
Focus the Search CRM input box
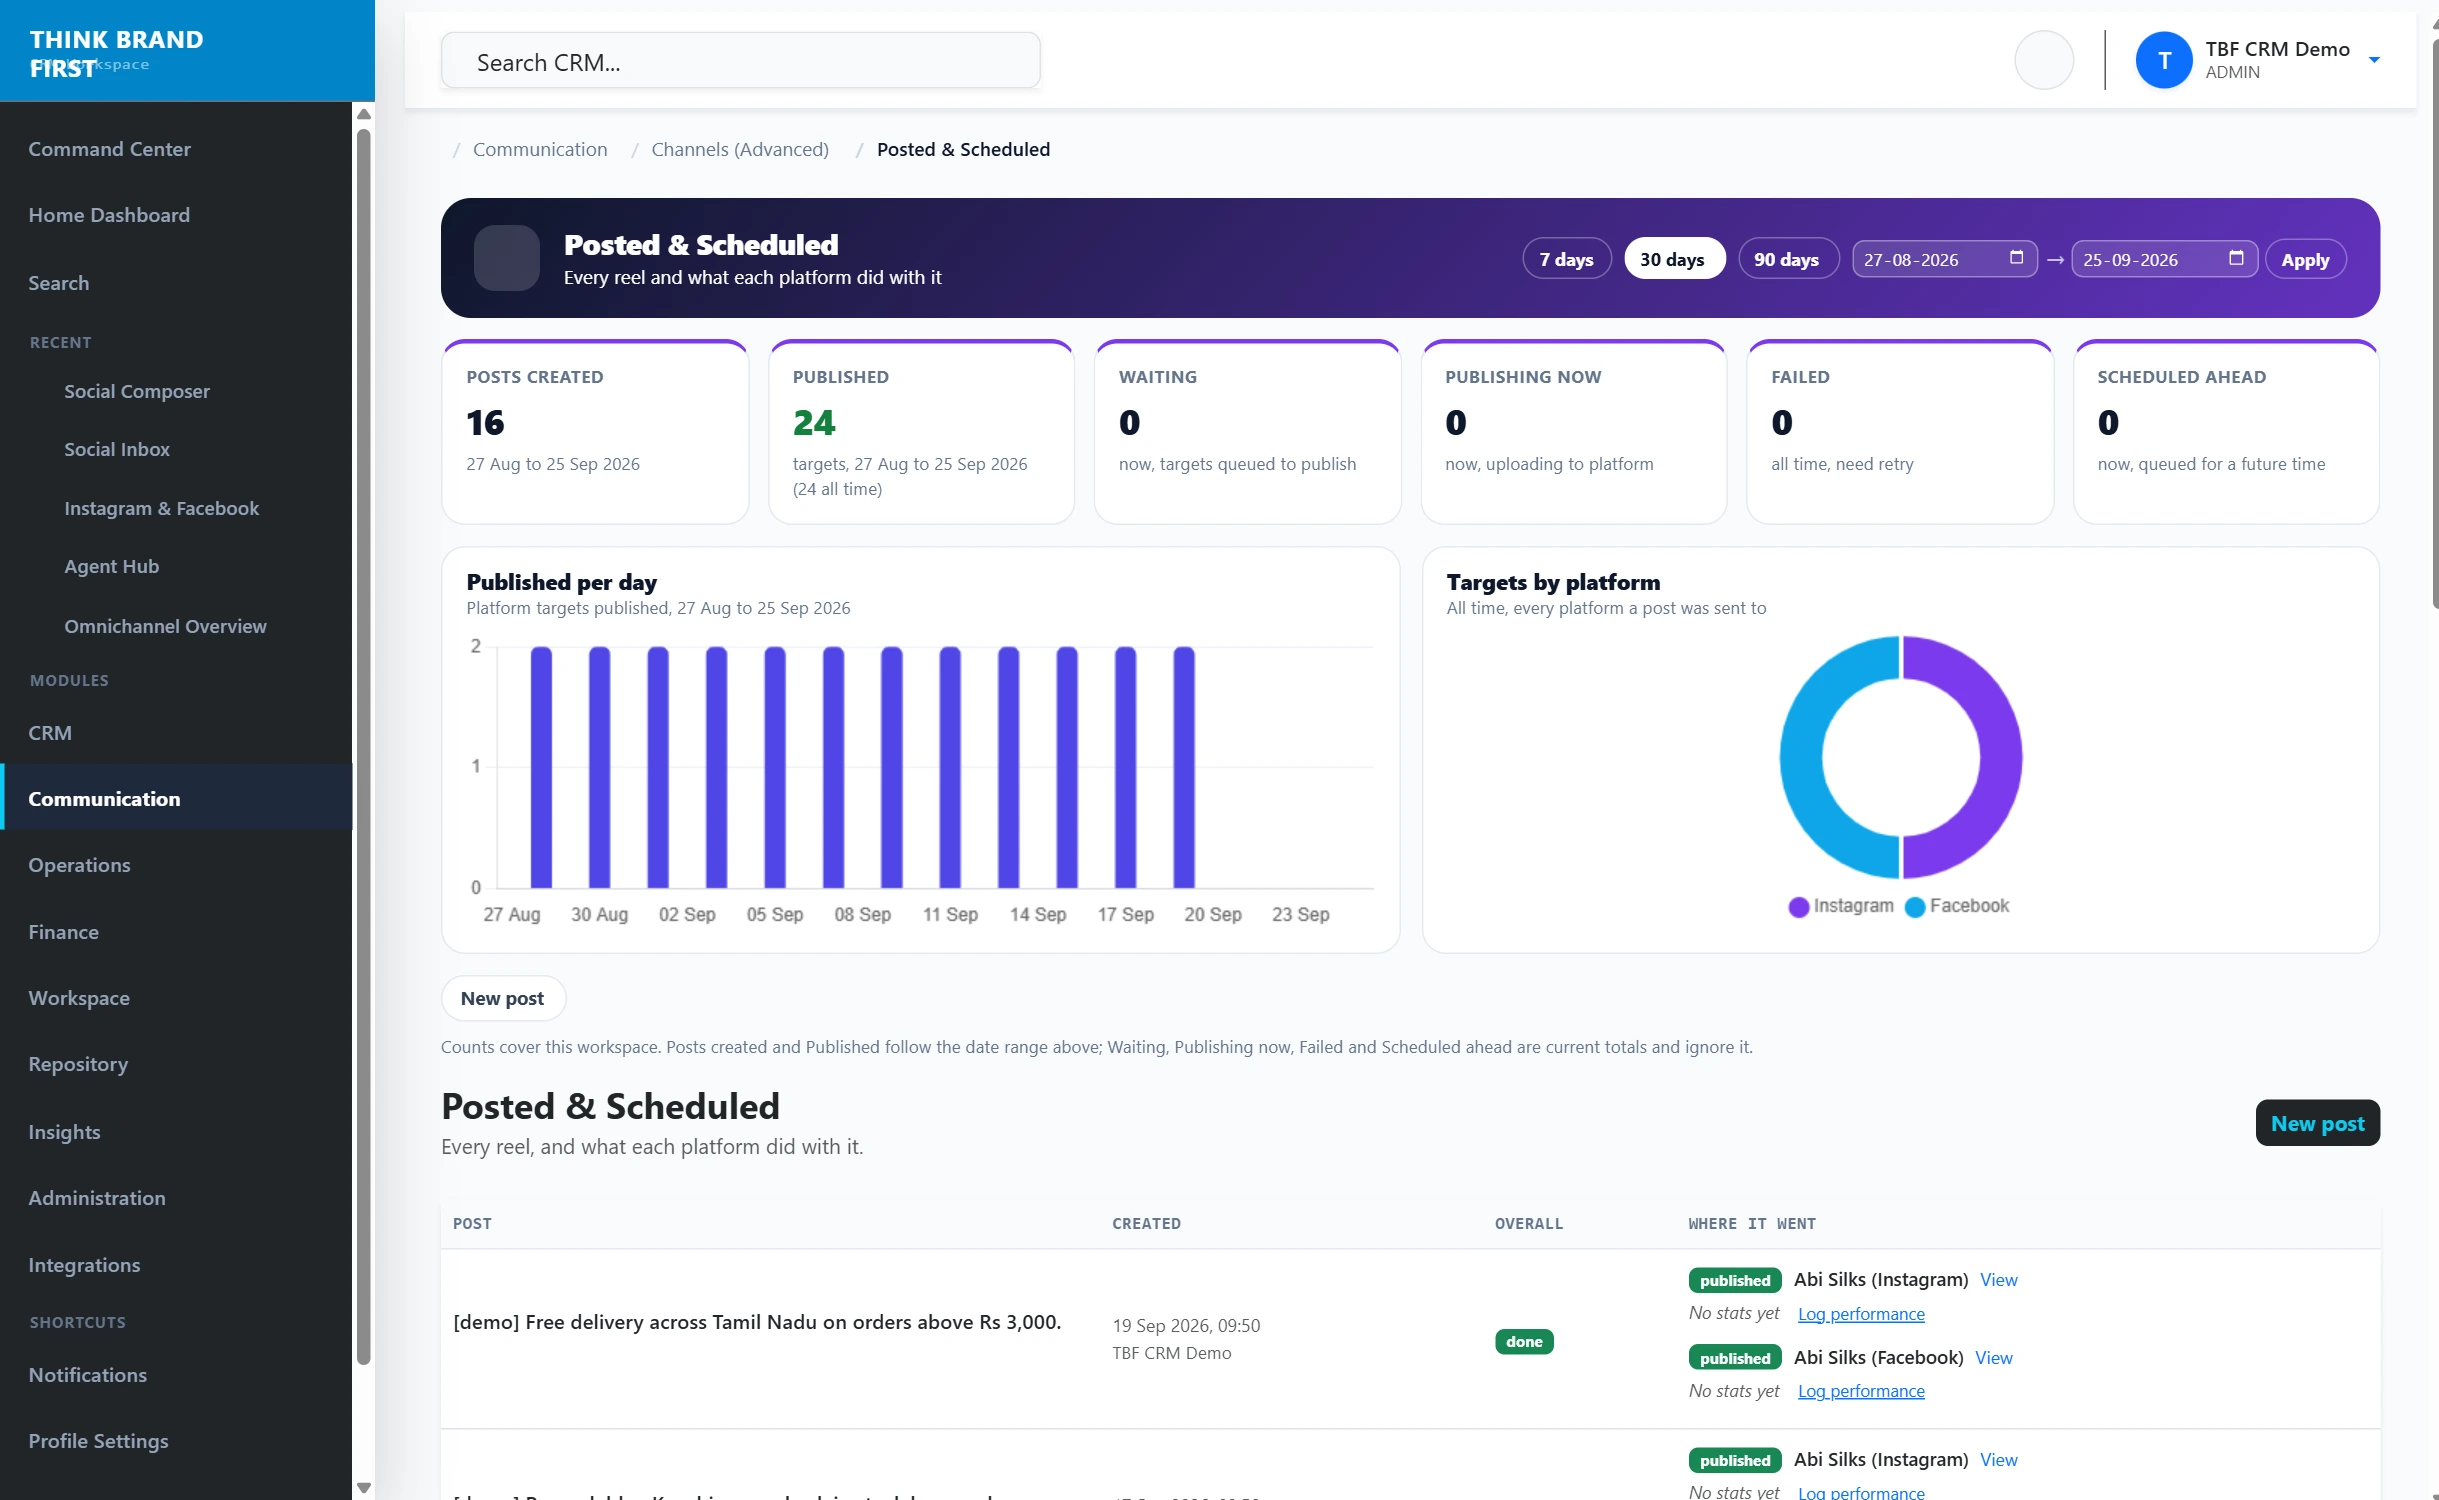(x=740, y=62)
